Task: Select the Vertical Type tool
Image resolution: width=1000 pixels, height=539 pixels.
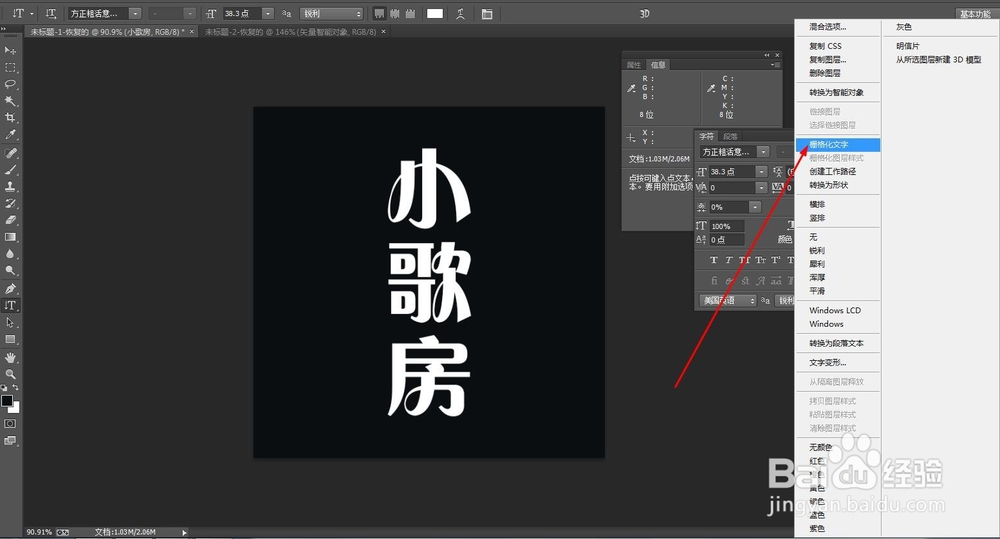Action: click(10, 306)
